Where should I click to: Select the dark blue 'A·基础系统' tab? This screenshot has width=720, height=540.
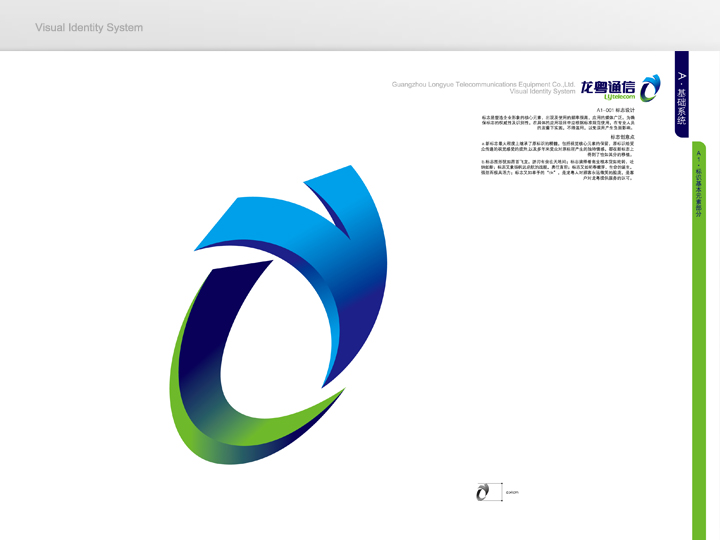[681, 94]
